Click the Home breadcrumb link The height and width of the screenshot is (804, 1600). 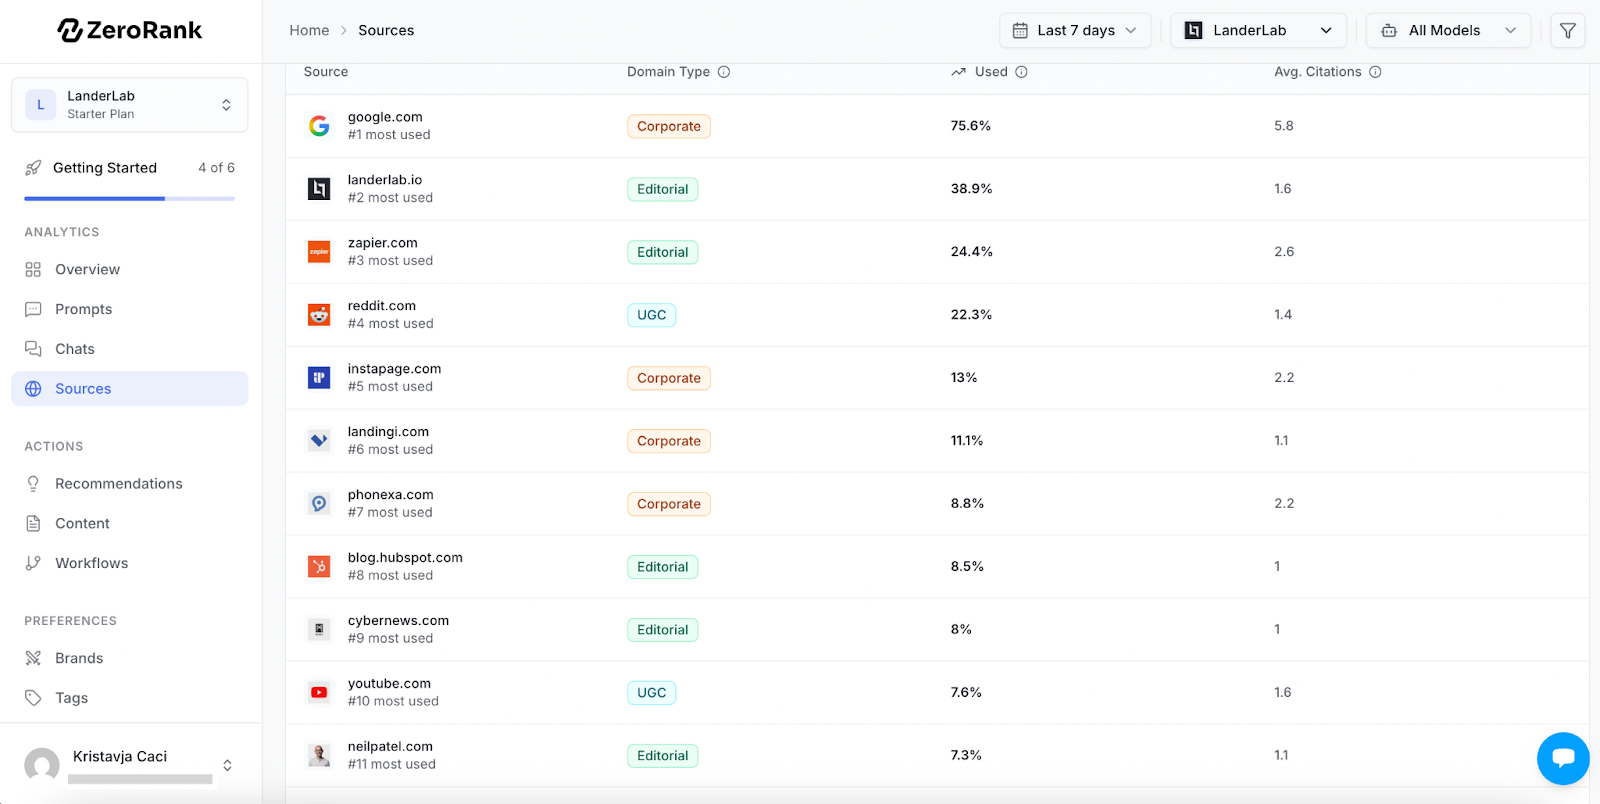tap(309, 30)
